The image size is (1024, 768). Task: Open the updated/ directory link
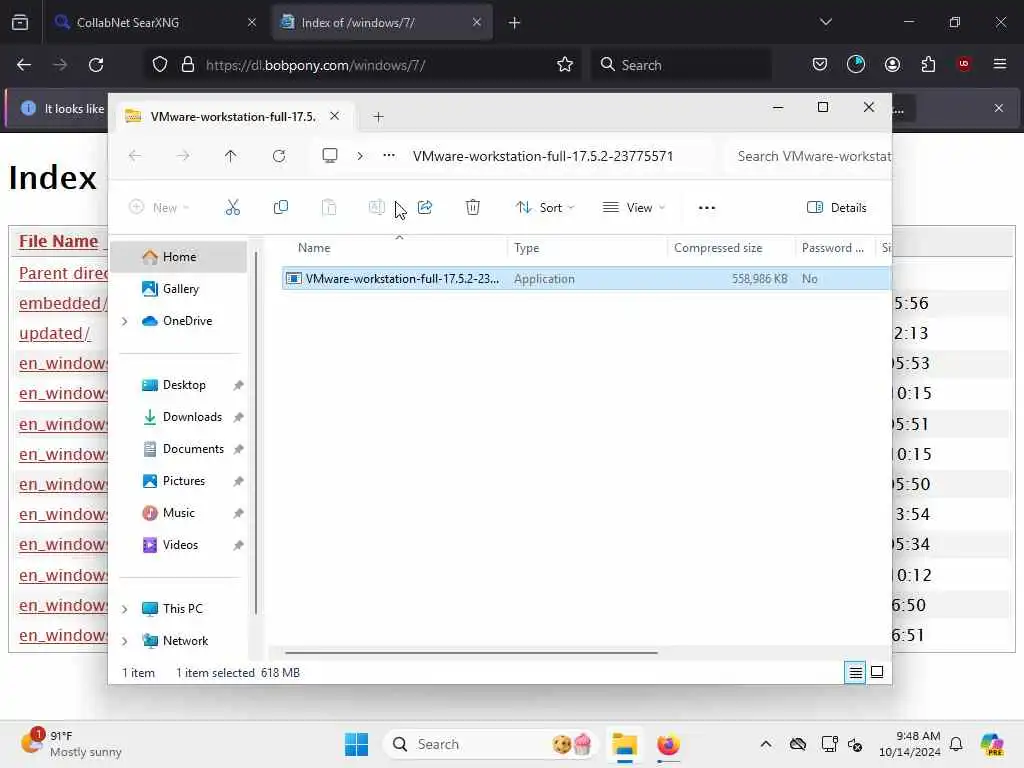point(55,333)
